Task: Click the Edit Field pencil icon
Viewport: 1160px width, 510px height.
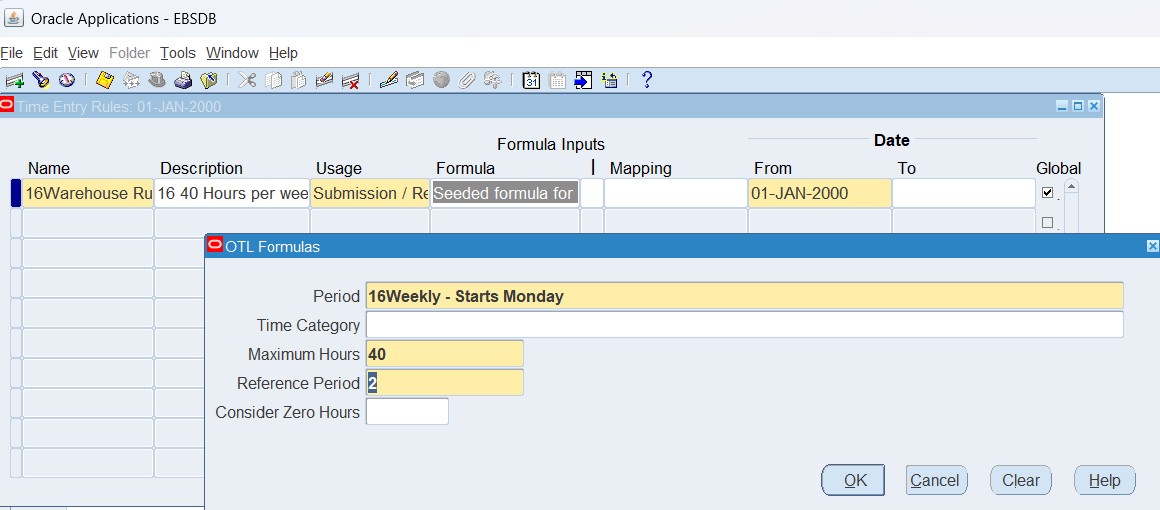Action: (389, 81)
